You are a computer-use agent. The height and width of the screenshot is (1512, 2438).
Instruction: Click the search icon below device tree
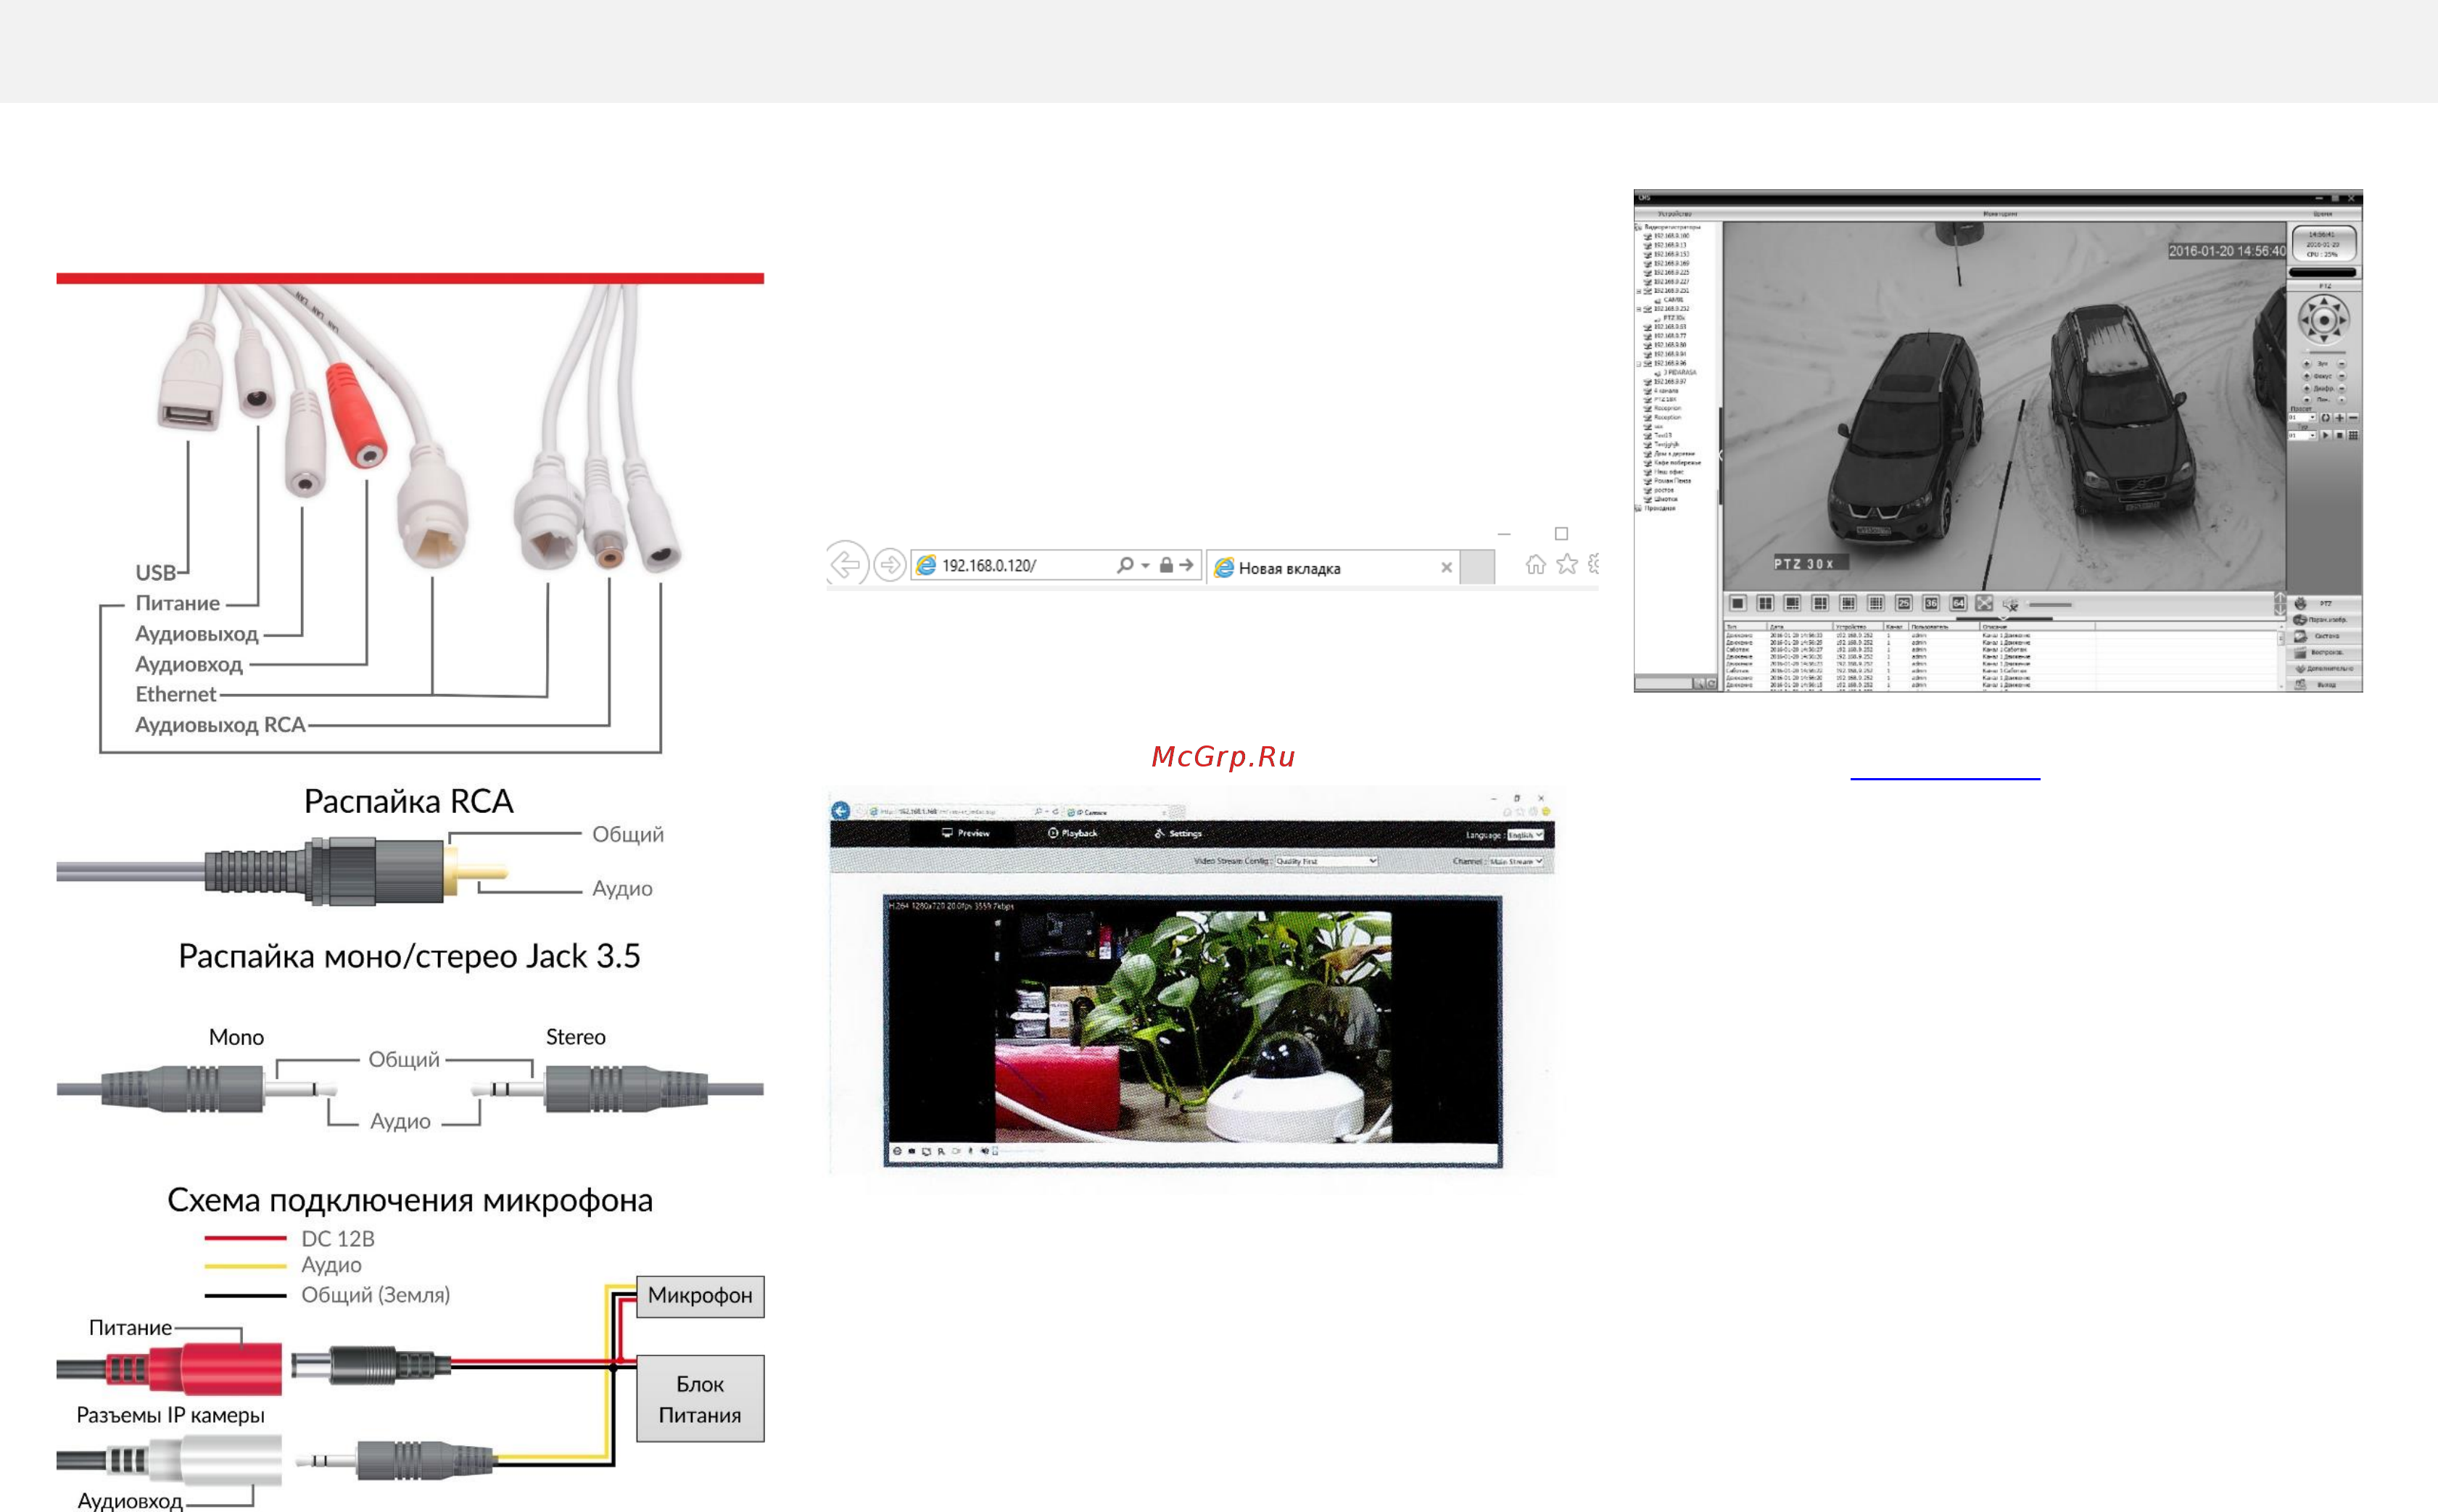1700,683
